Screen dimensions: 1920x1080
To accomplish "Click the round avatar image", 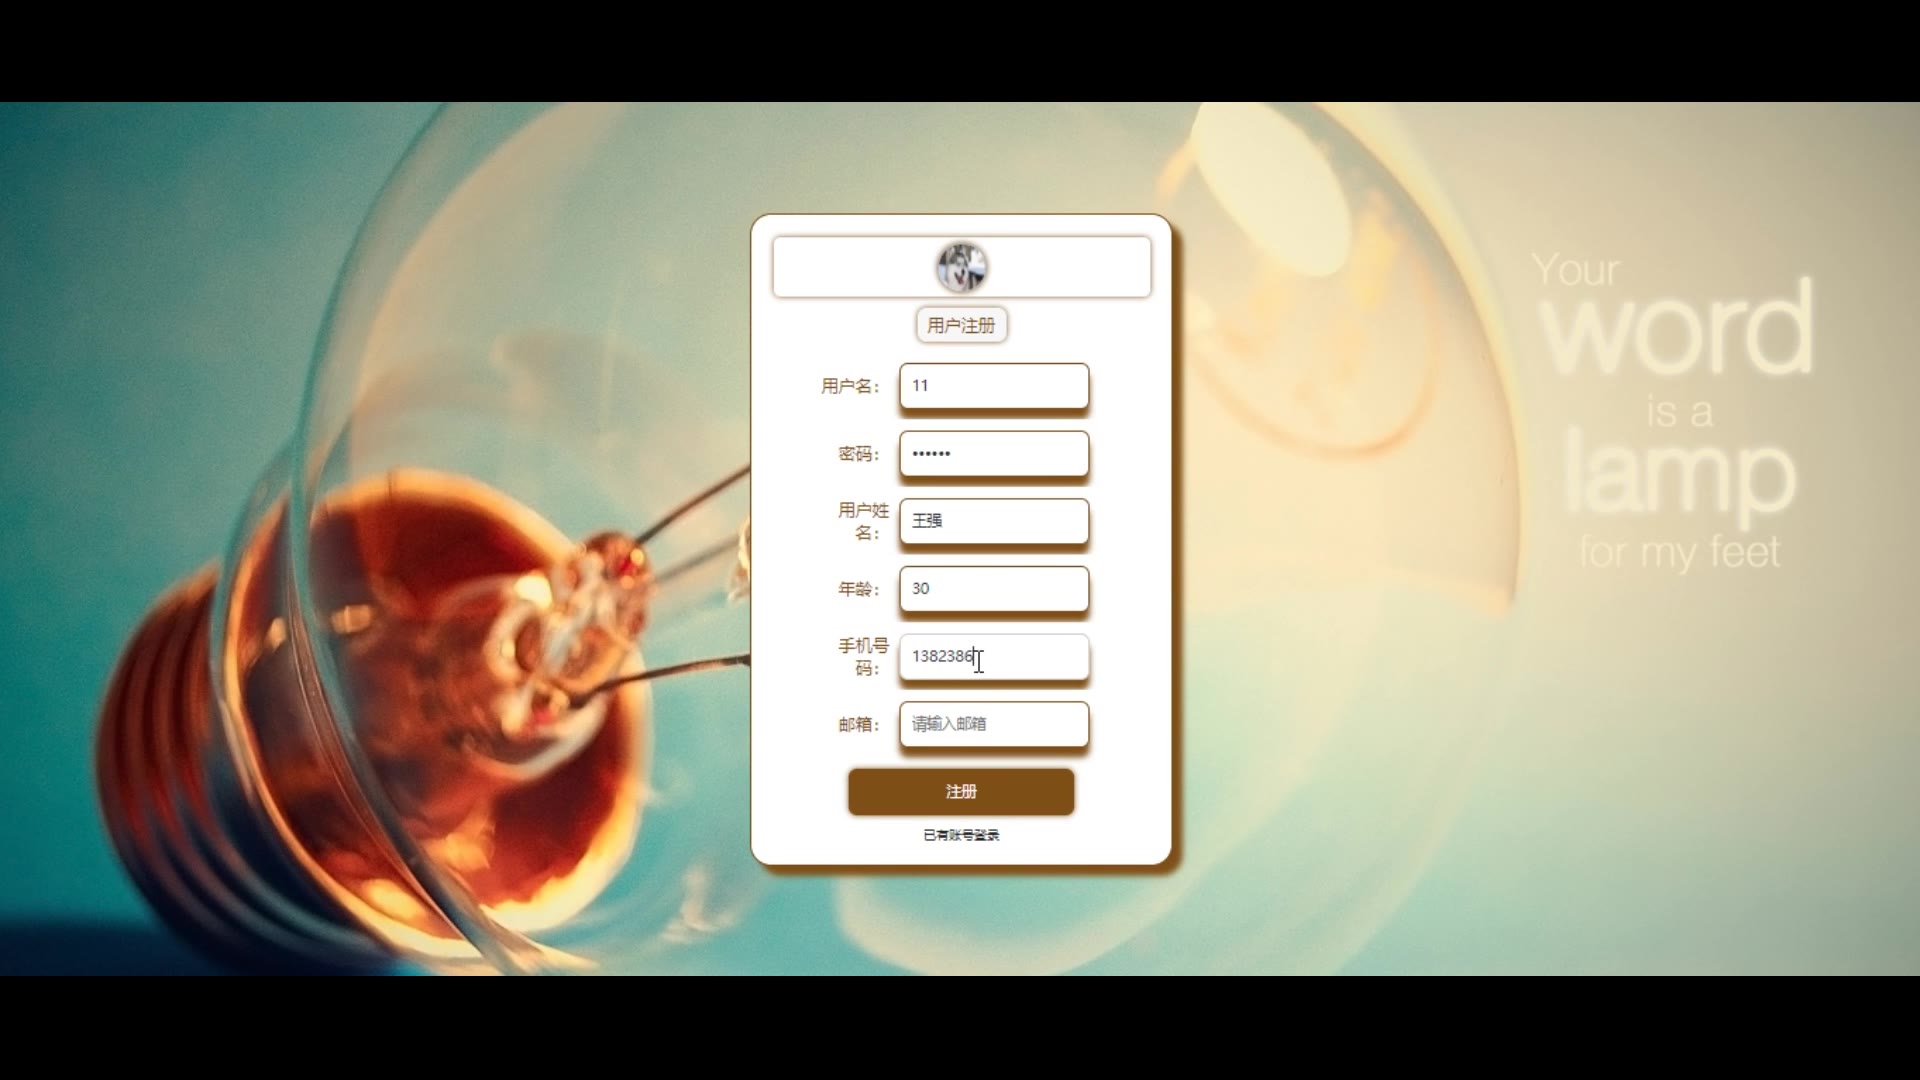I will pyautogui.click(x=962, y=267).
